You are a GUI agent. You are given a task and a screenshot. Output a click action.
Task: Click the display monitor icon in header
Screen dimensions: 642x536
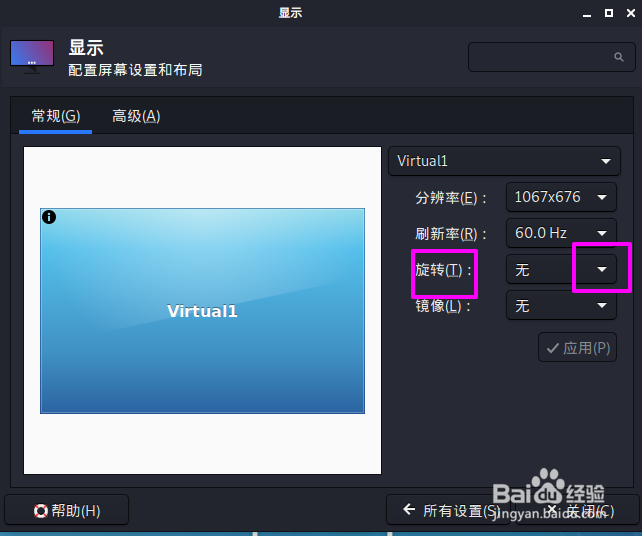[x=32, y=57]
